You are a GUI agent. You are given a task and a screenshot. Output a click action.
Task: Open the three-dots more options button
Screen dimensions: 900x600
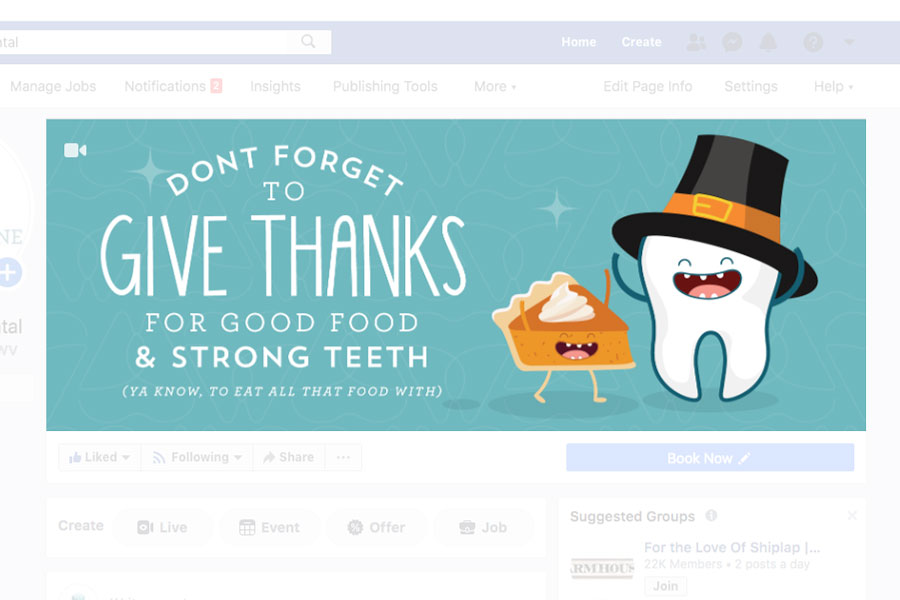(x=343, y=458)
